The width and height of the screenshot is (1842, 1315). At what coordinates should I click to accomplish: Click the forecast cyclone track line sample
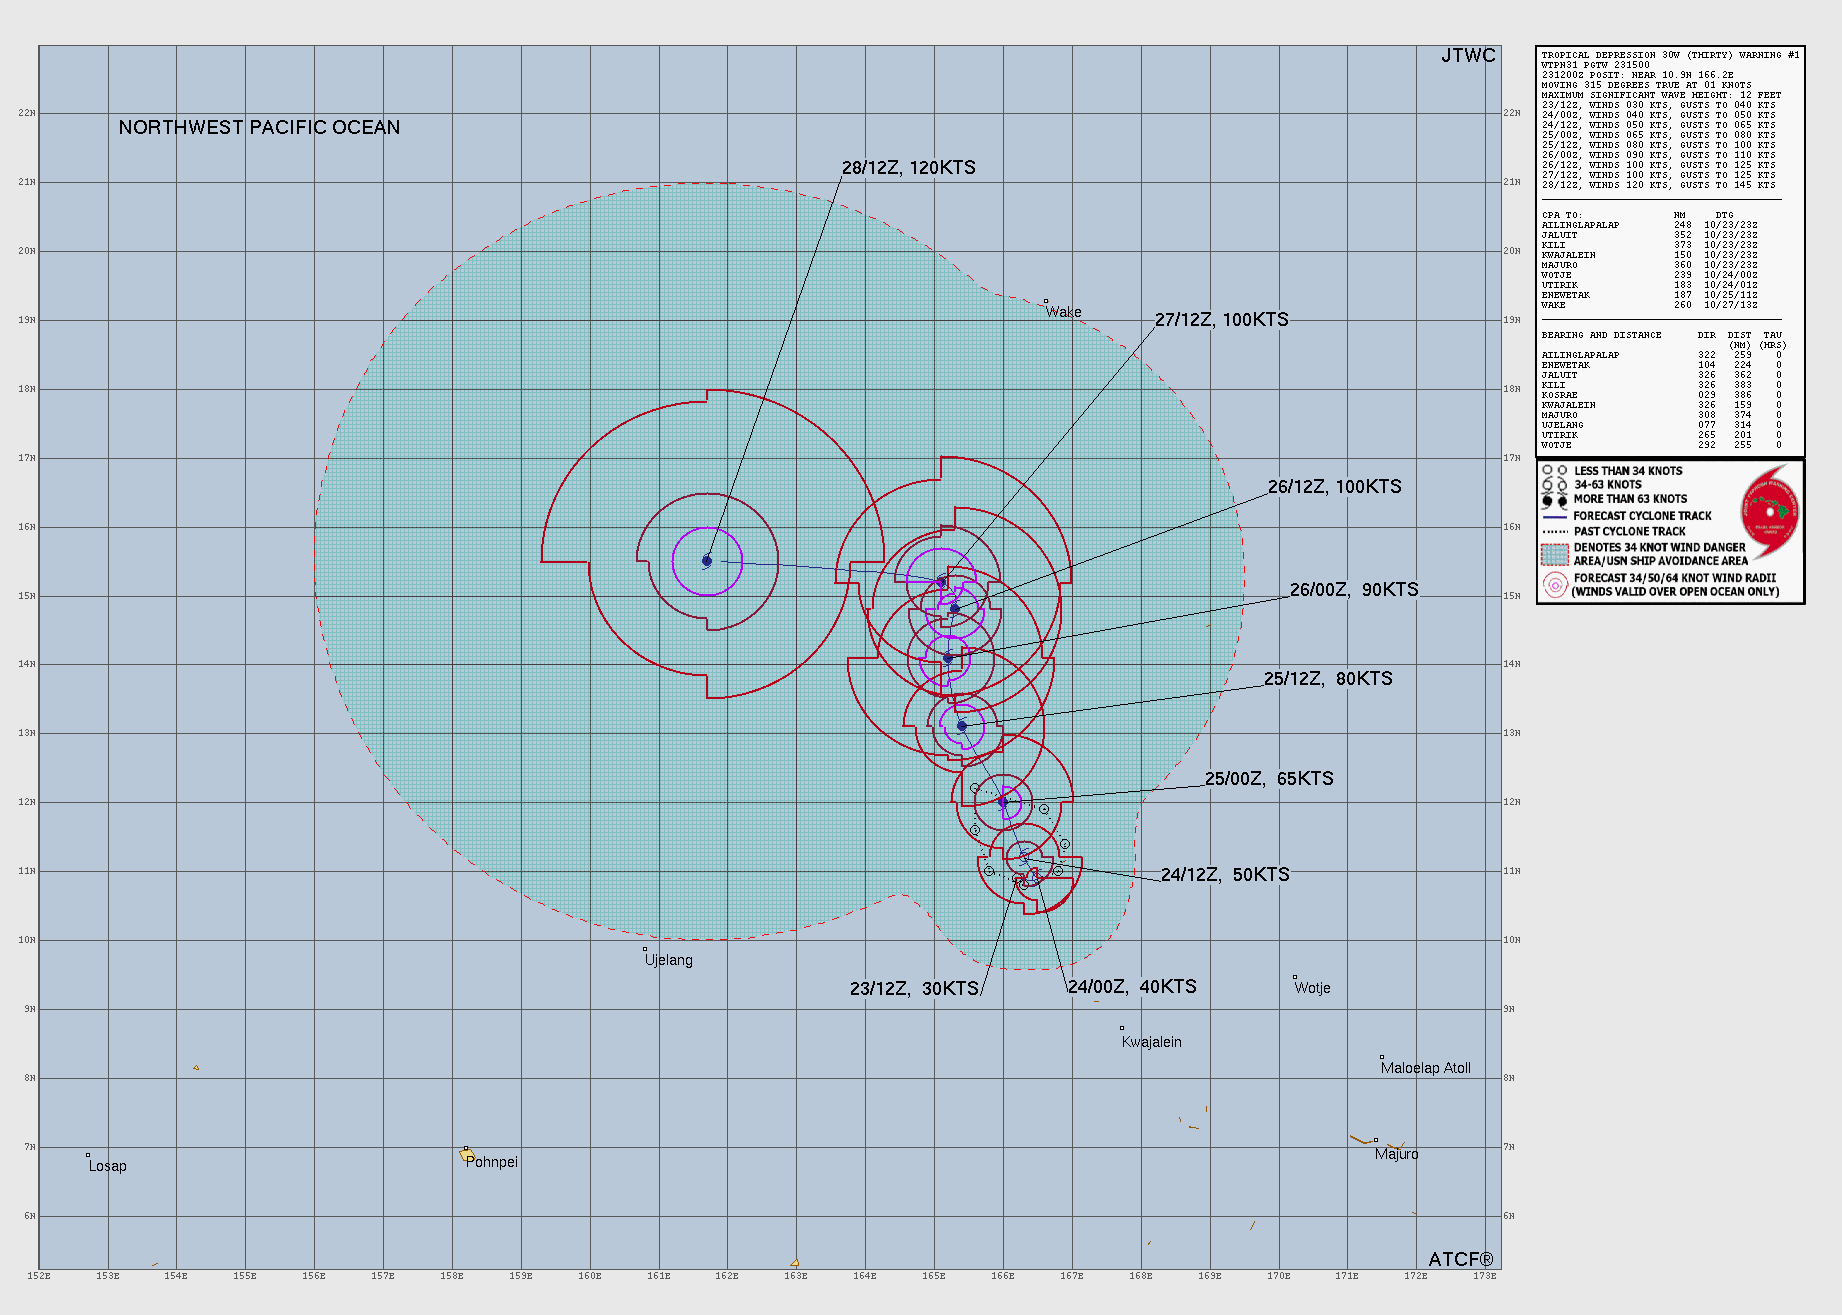coord(1555,517)
